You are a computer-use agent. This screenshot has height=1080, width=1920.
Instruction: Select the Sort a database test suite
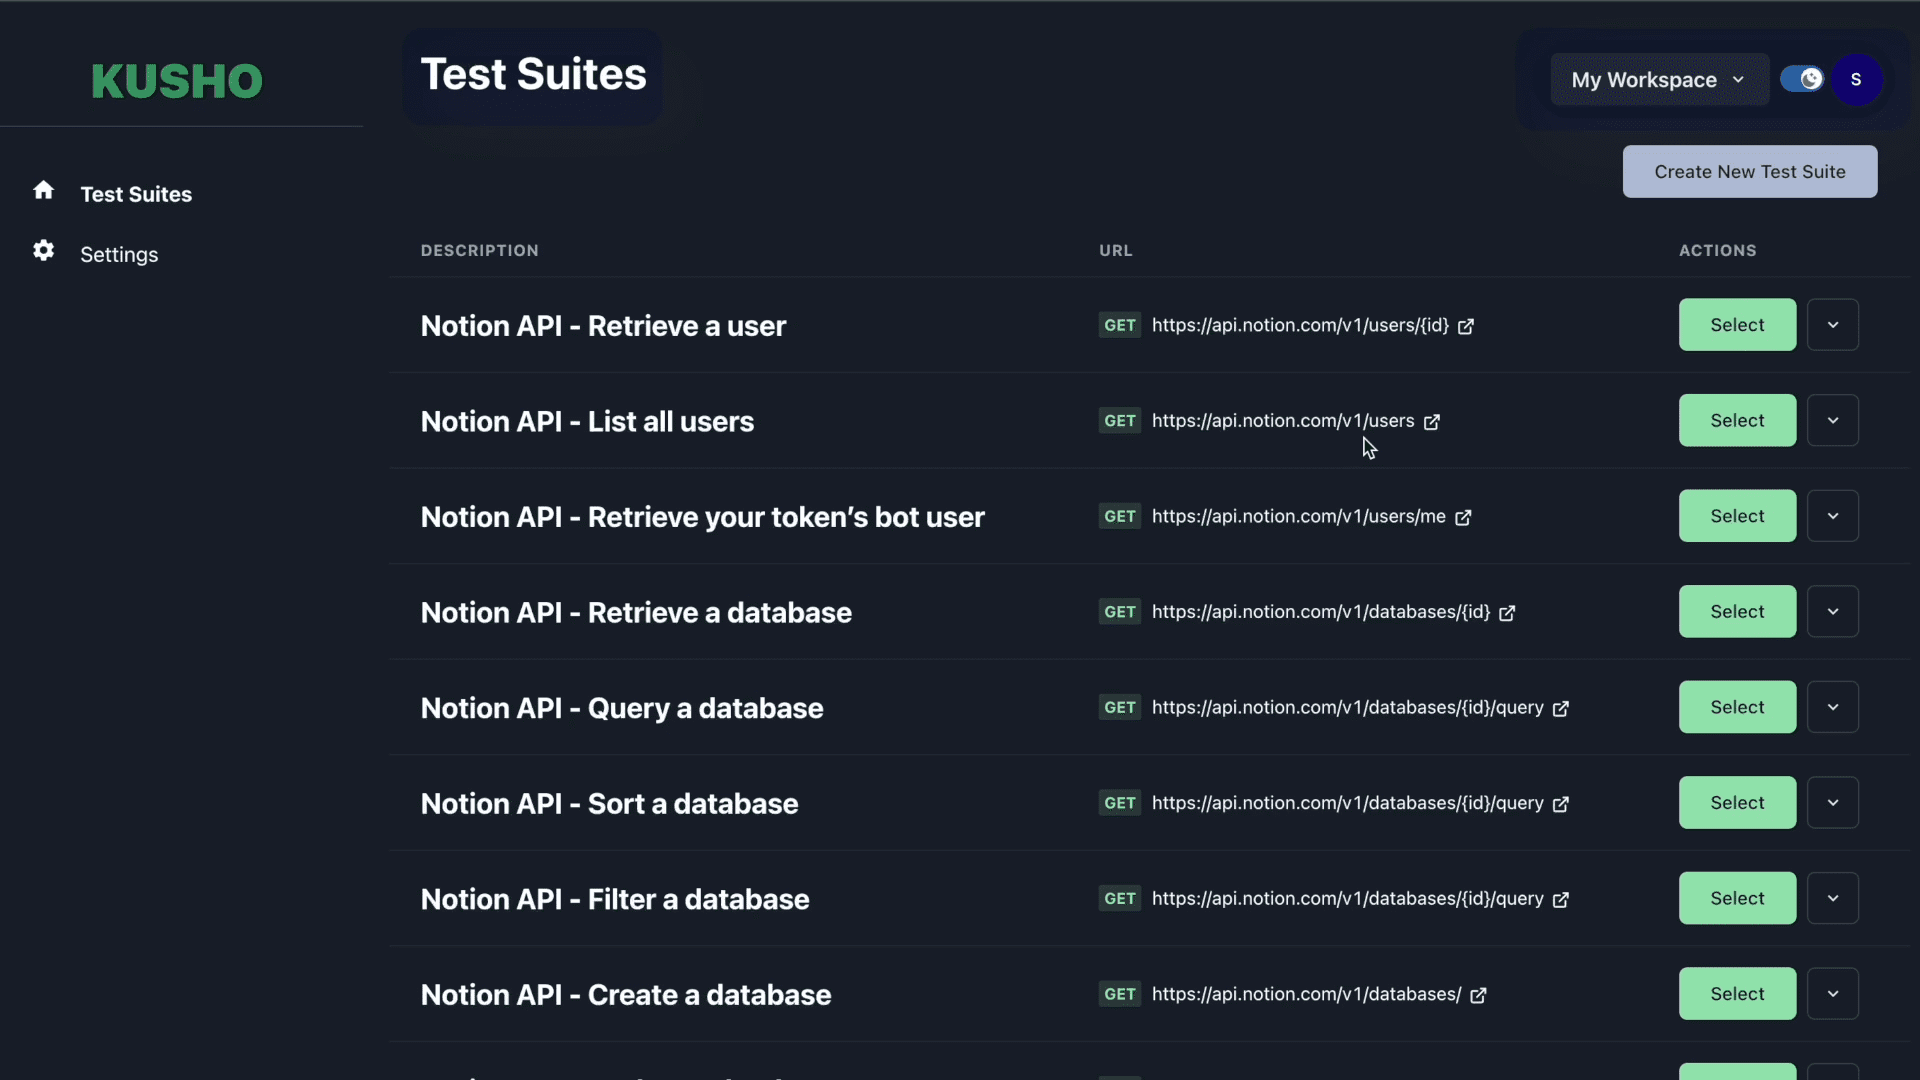tap(1737, 802)
